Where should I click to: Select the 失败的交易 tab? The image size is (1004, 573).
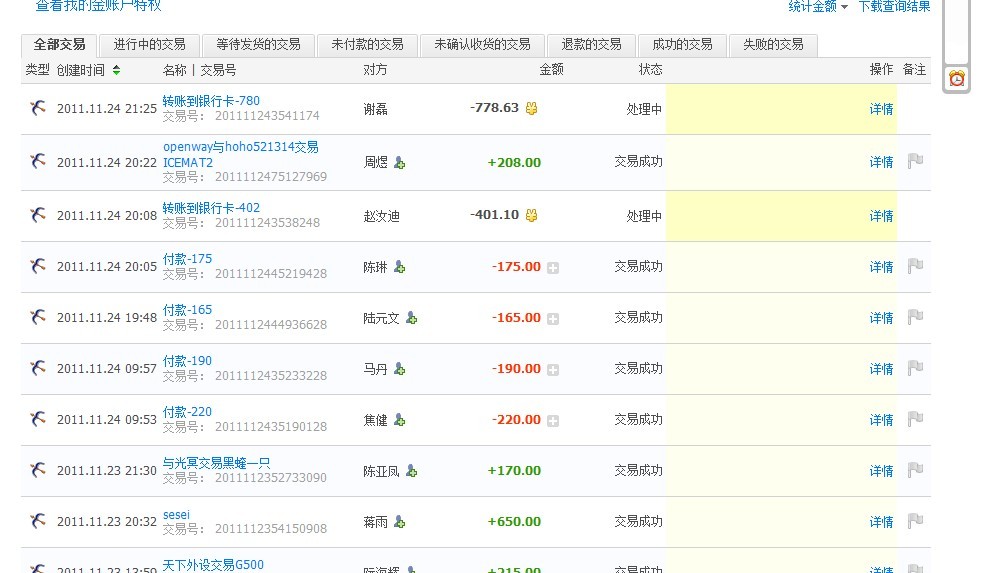point(772,45)
